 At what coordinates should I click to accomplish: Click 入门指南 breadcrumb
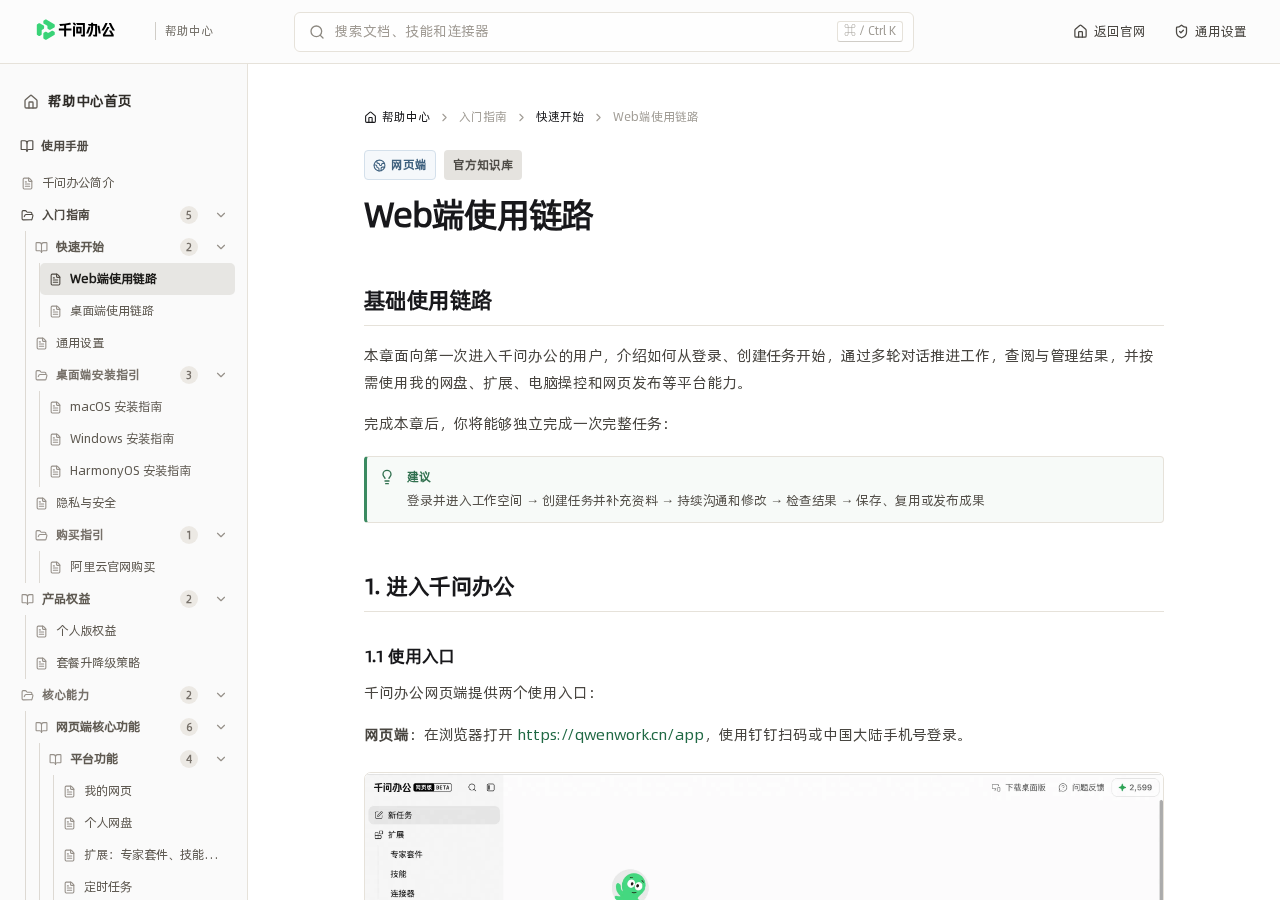[x=483, y=117]
